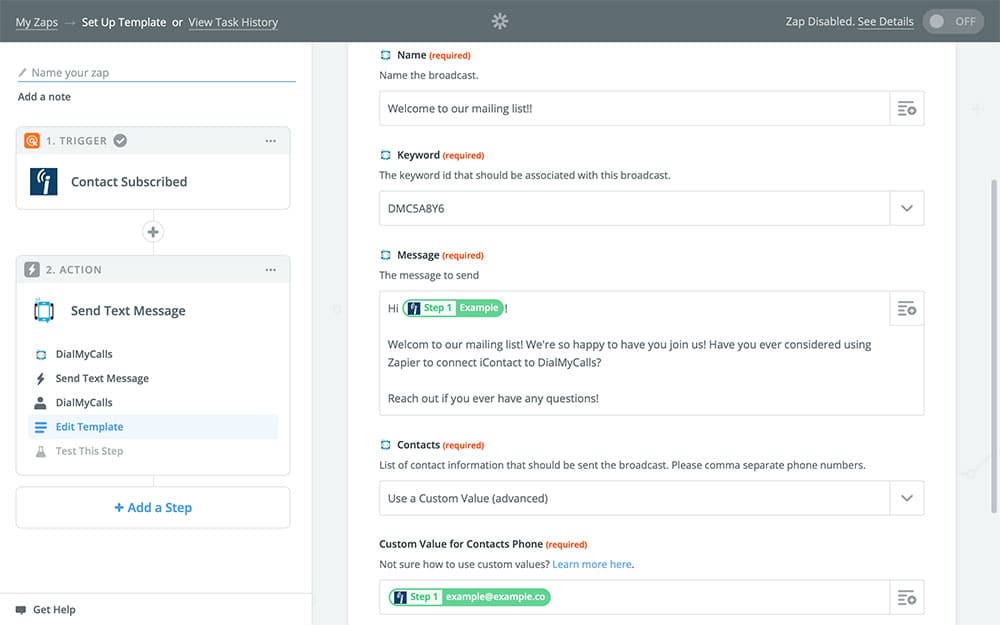Viewport: 1000px width, 625px height.
Task: Open insert-field icon for Message field
Action: [906, 309]
